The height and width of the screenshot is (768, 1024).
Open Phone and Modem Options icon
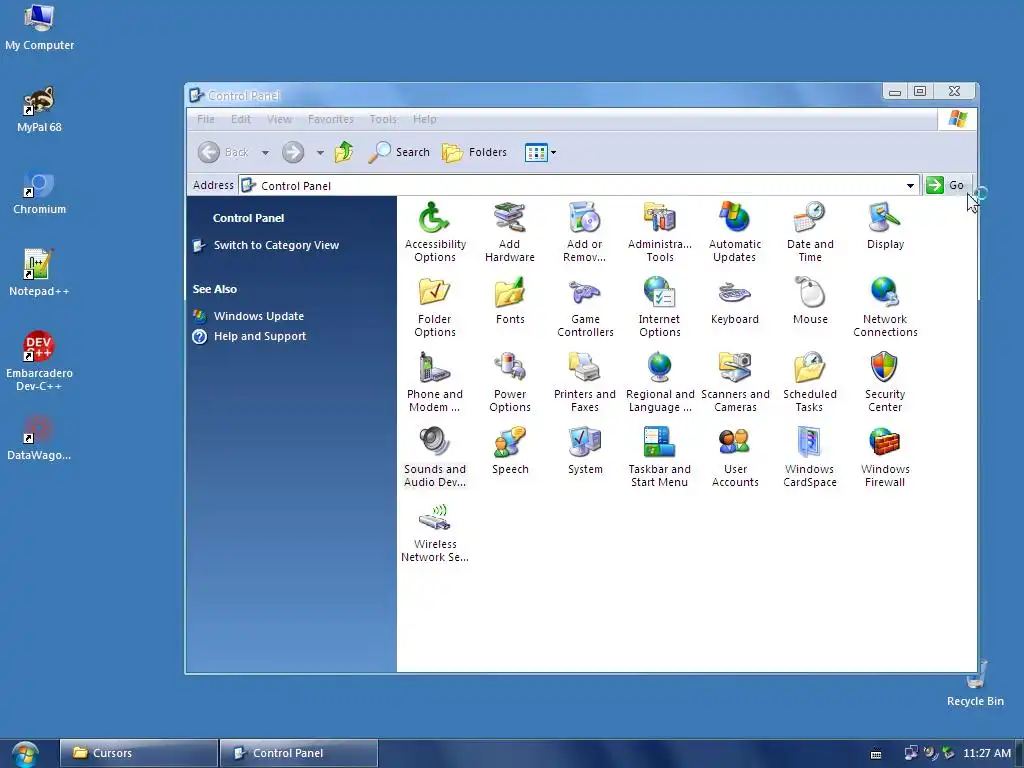click(435, 382)
